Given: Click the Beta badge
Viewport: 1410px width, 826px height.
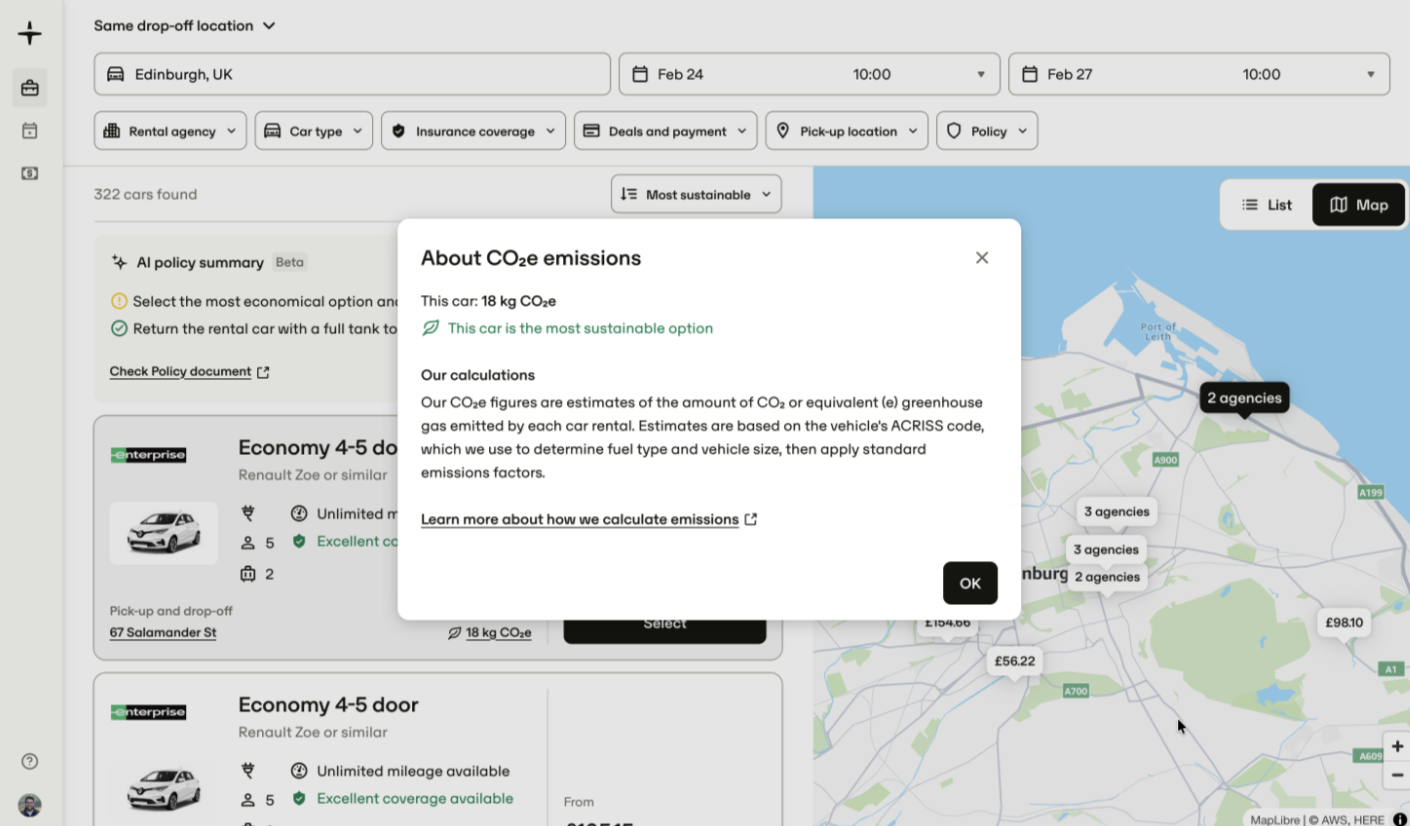Looking at the screenshot, I should point(290,263).
